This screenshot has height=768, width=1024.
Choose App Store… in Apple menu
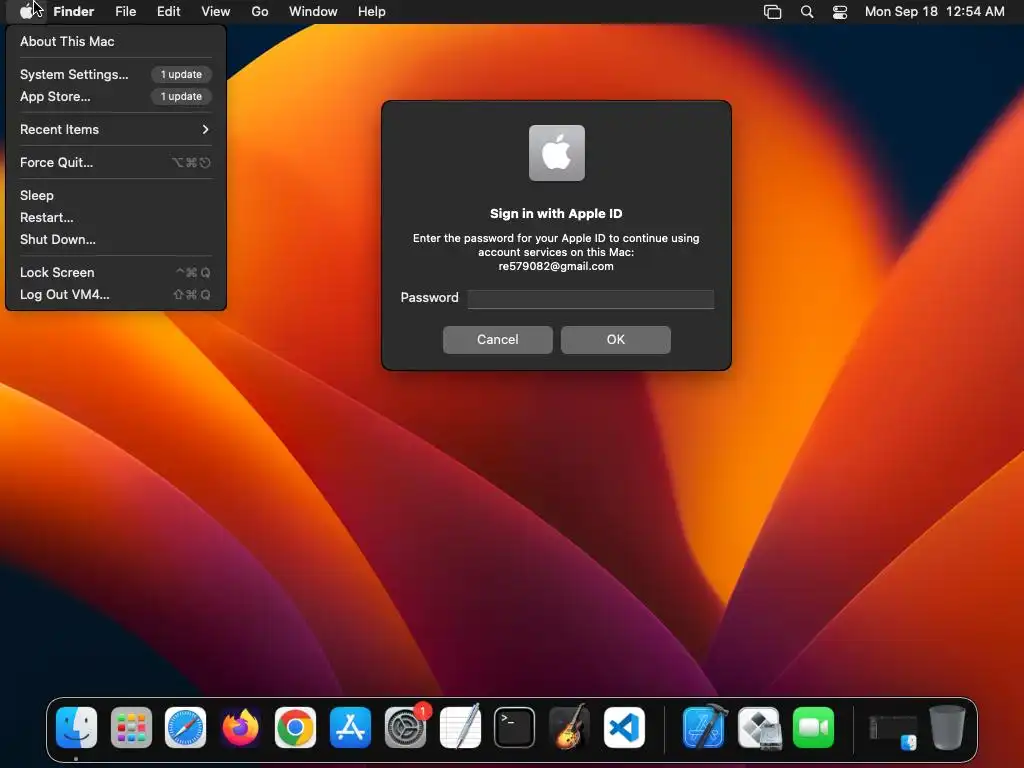pyautogui.click(x=116, y=97)
